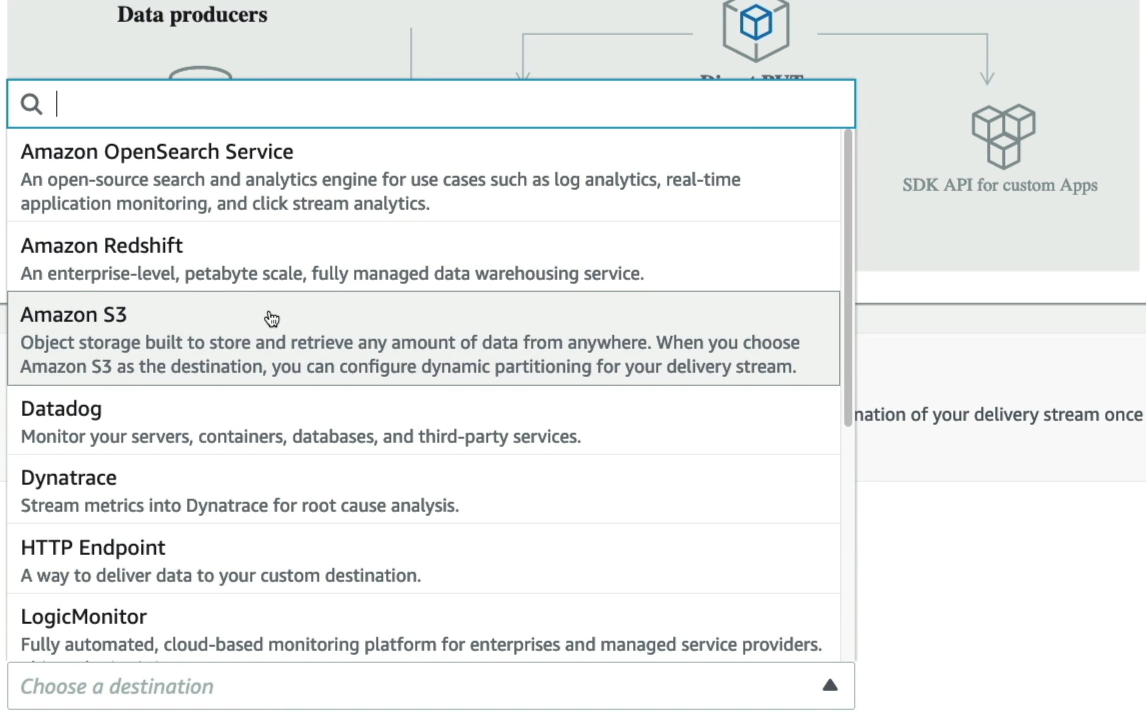Click the destination list scrollbar thumb

[x=849, y=278]
